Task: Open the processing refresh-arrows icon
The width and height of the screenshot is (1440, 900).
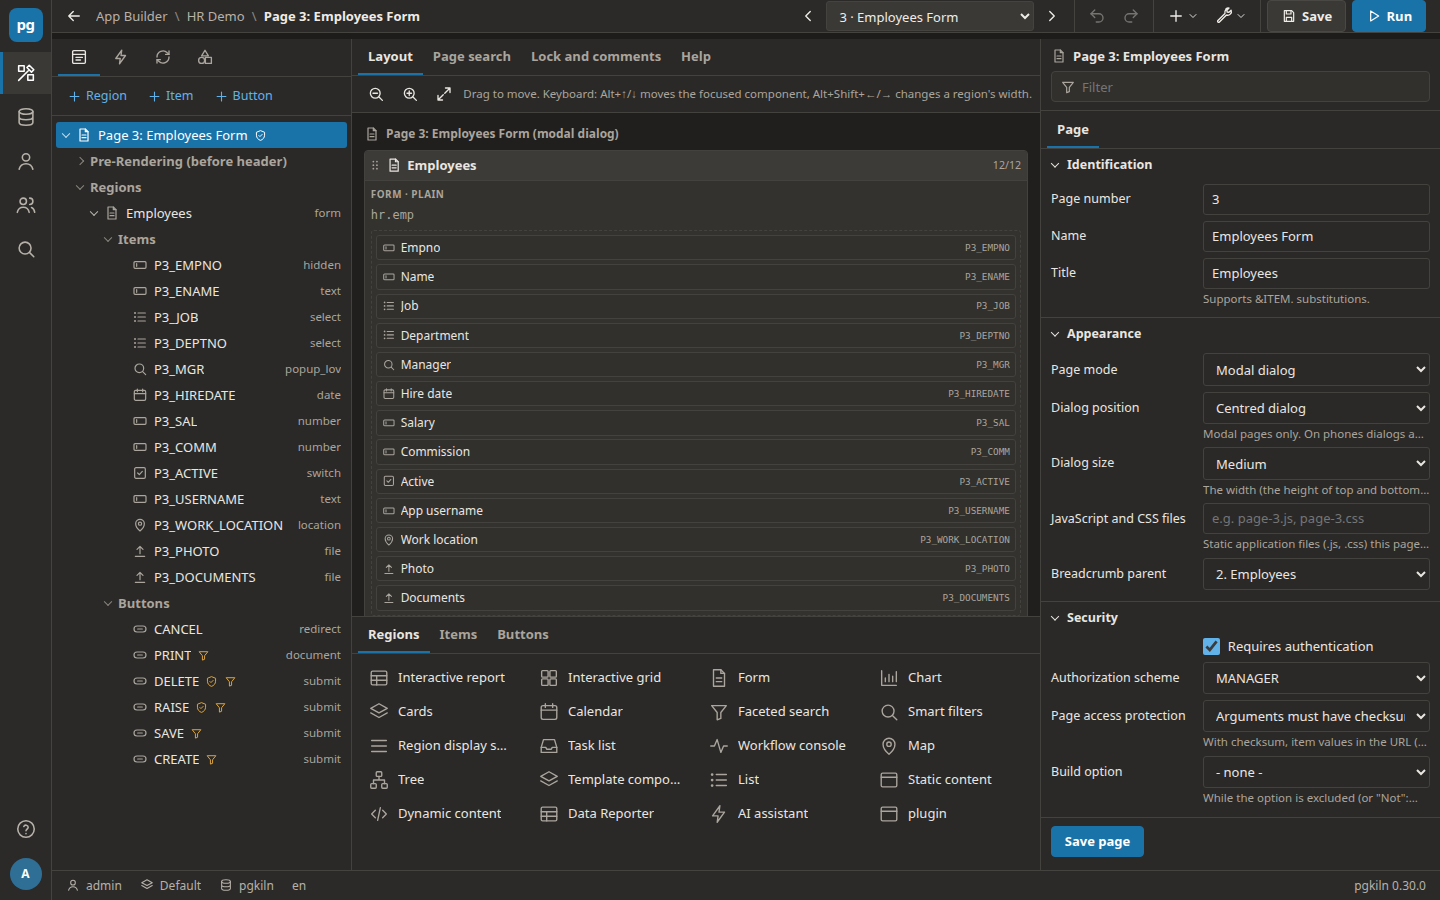Action: 163,57
